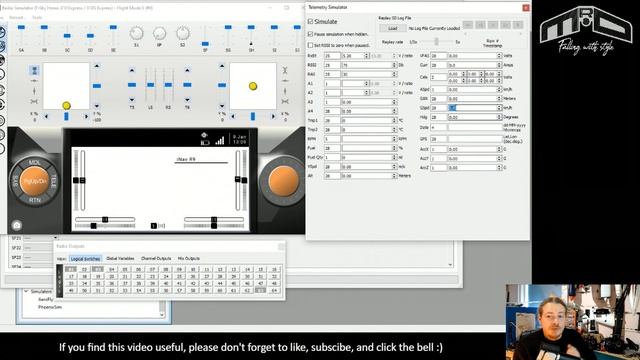Click left stick vertical trim up arrow
Image resolution: width=640 pixels, height=360 pixels.
(97, 66)
